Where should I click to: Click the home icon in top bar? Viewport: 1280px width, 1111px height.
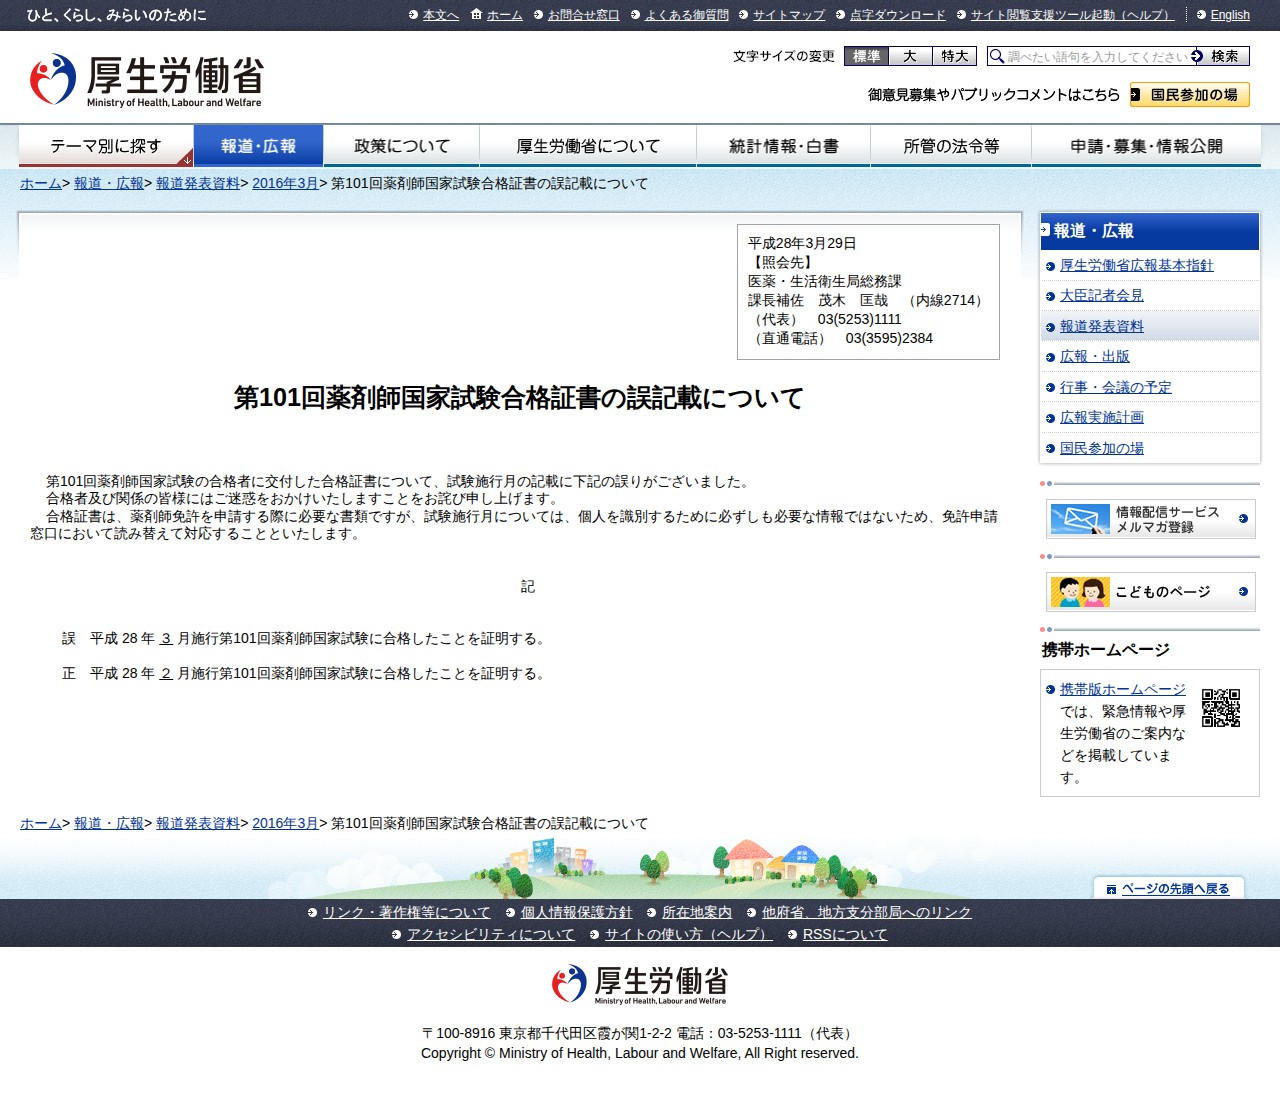[x=476, y=15]
